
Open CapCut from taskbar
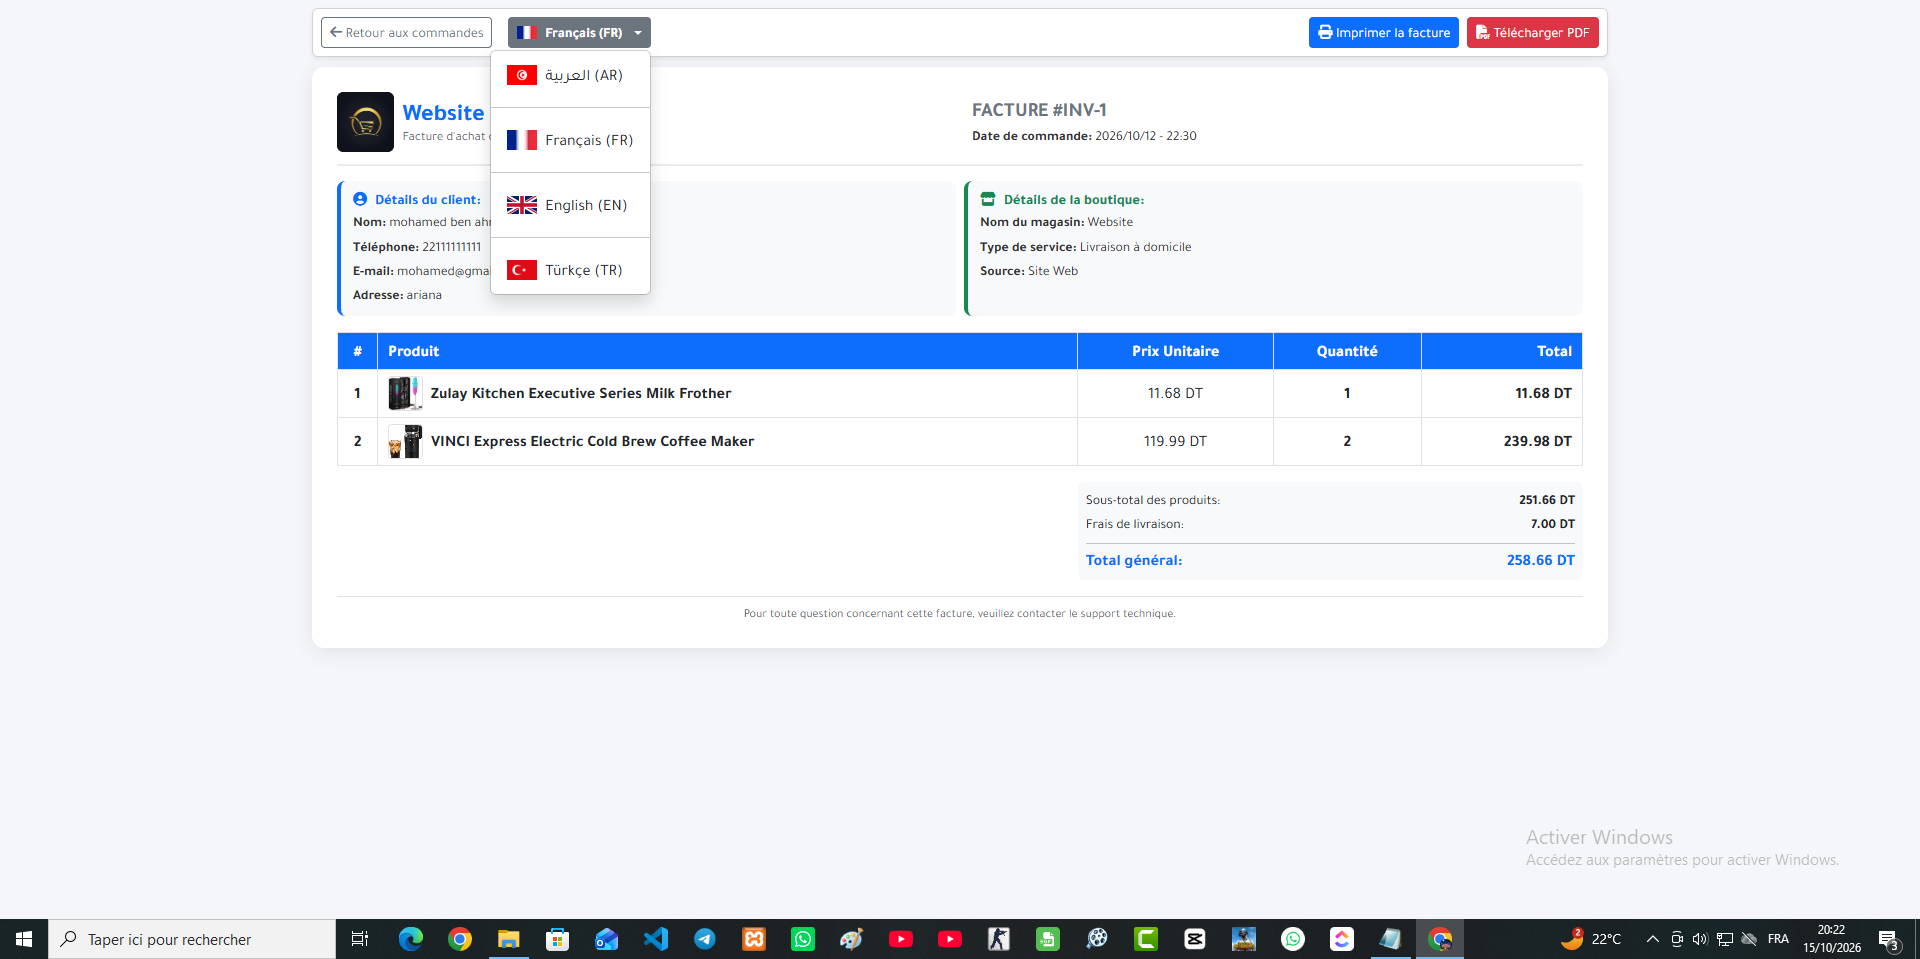[1195, 939]
